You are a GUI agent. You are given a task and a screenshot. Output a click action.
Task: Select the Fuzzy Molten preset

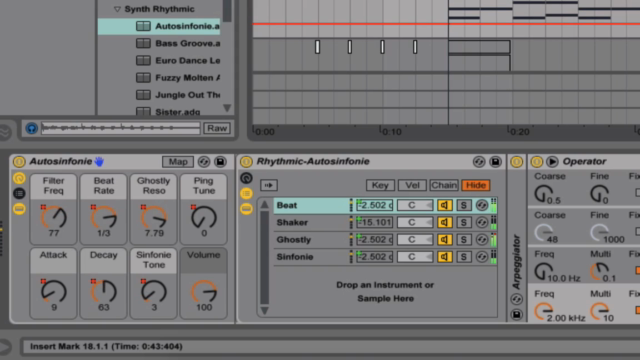point(178,78)
